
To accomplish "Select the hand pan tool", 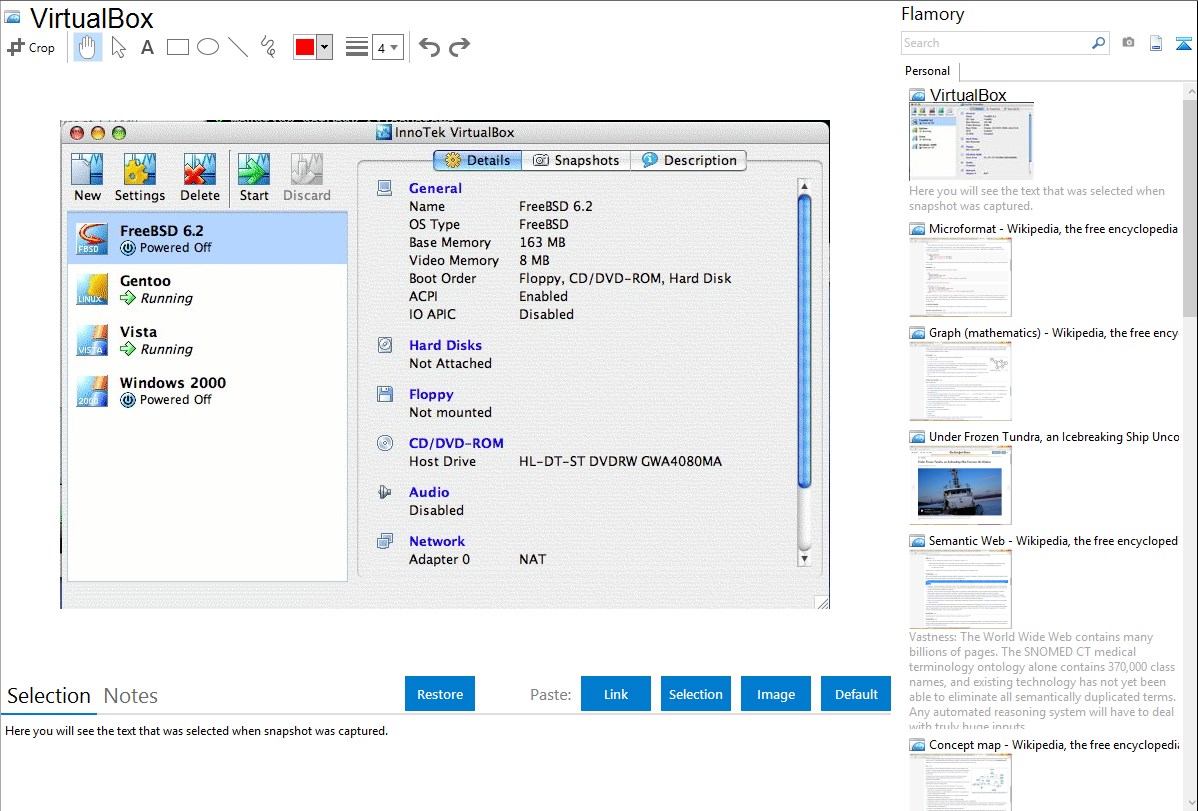I will point(87,47).
